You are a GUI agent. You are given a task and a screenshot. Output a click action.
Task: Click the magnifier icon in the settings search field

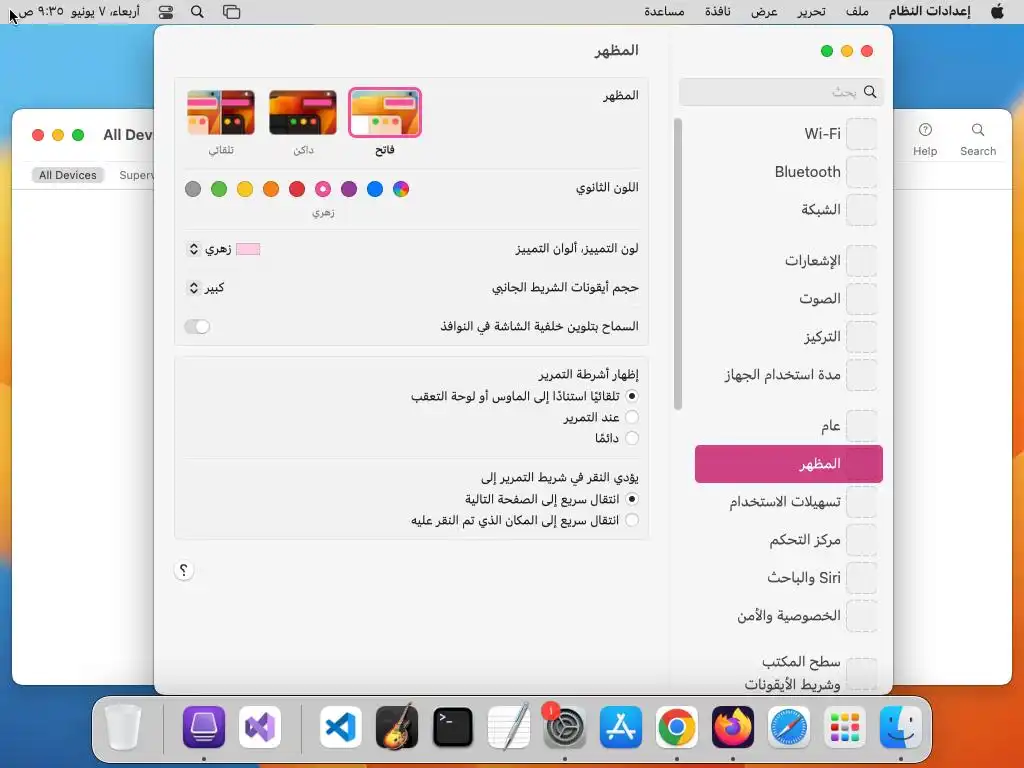870,91
